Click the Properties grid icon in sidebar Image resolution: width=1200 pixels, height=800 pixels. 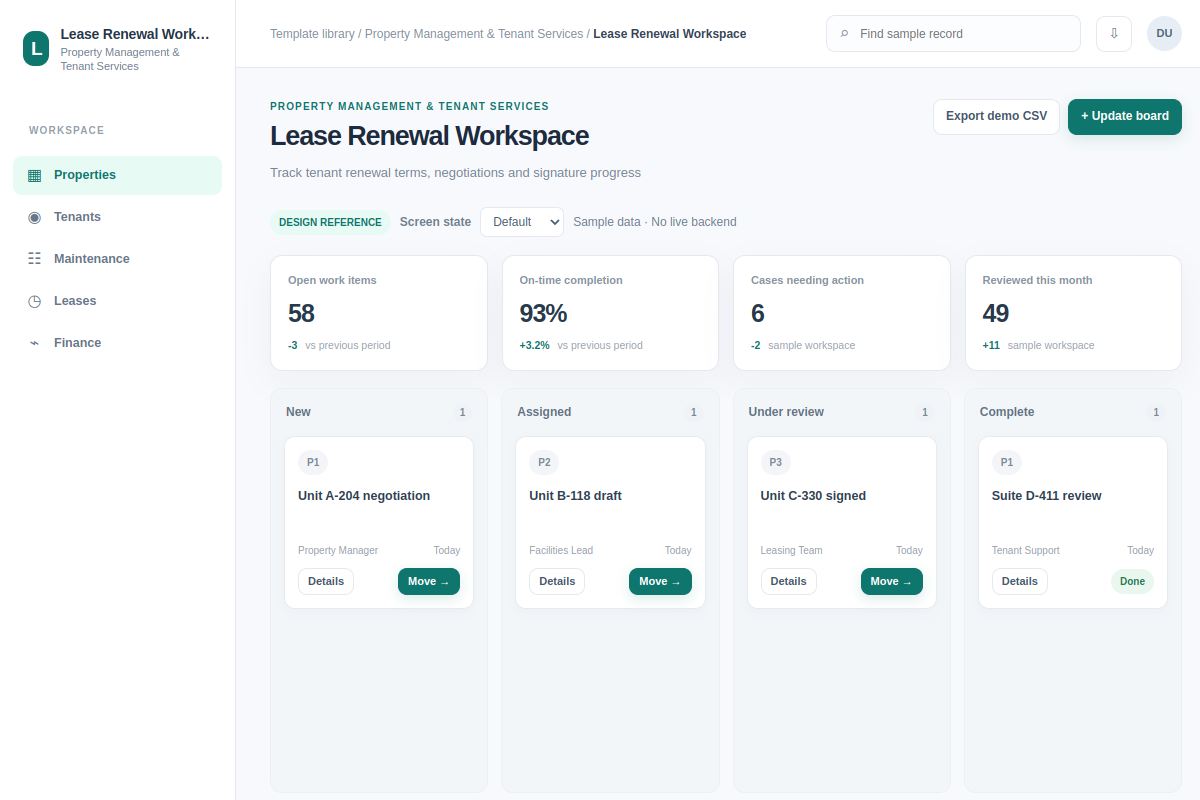click(35, 175)
